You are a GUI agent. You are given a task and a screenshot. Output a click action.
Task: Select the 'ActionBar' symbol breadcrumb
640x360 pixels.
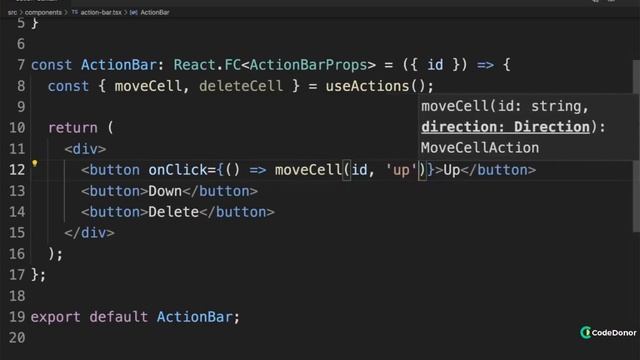point(155,12)
